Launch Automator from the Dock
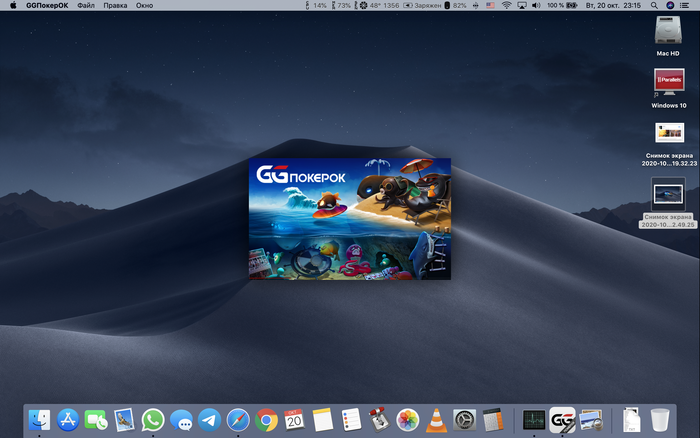The width and height of the screenshot is (700, 438). [379, 420]
